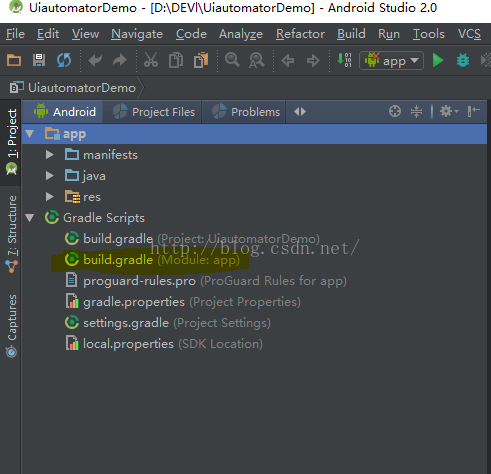
Task: Open the Build menu
Action: coord(351,34)
